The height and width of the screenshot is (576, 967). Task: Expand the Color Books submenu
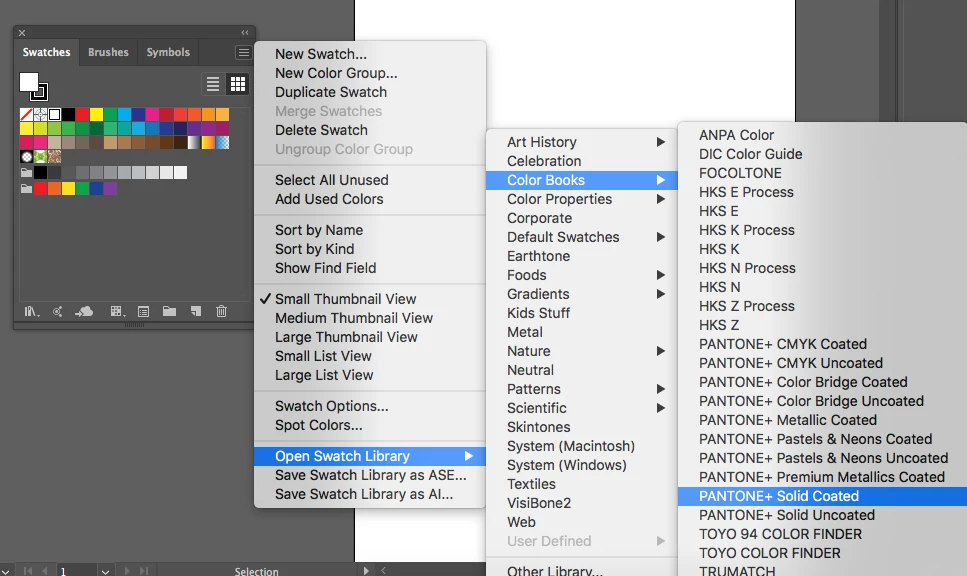tap(582, 180)
